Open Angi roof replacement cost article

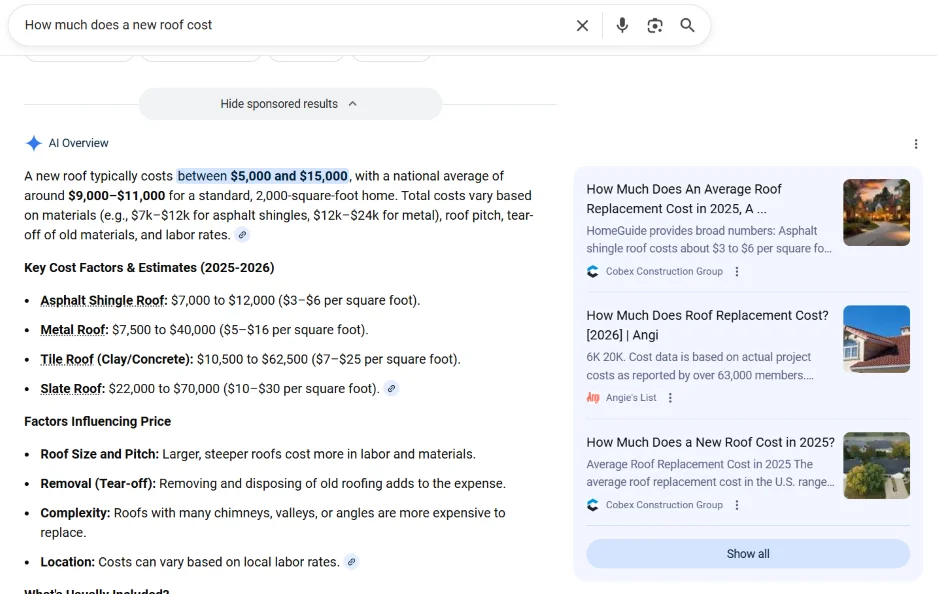pos(707,325)
